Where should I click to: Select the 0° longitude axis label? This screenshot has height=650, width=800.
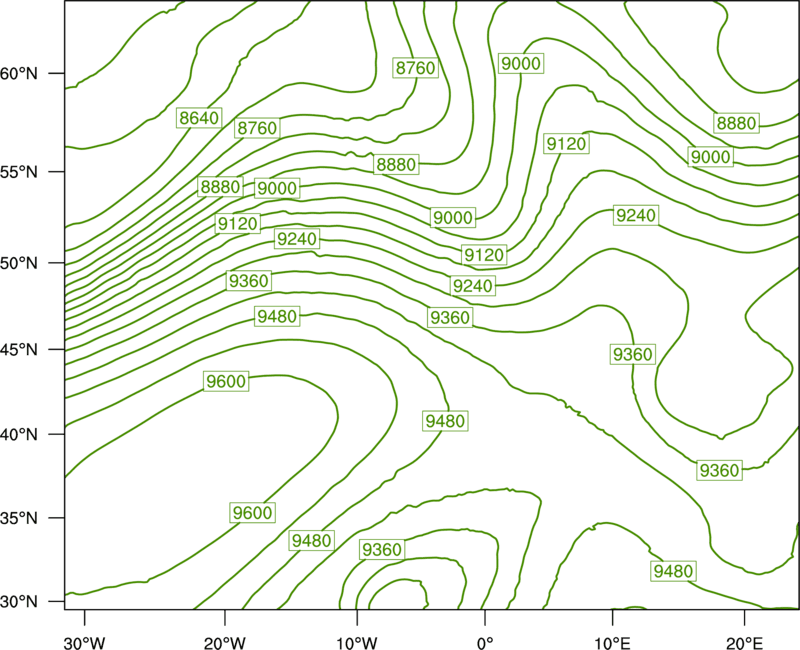(485, 642)
